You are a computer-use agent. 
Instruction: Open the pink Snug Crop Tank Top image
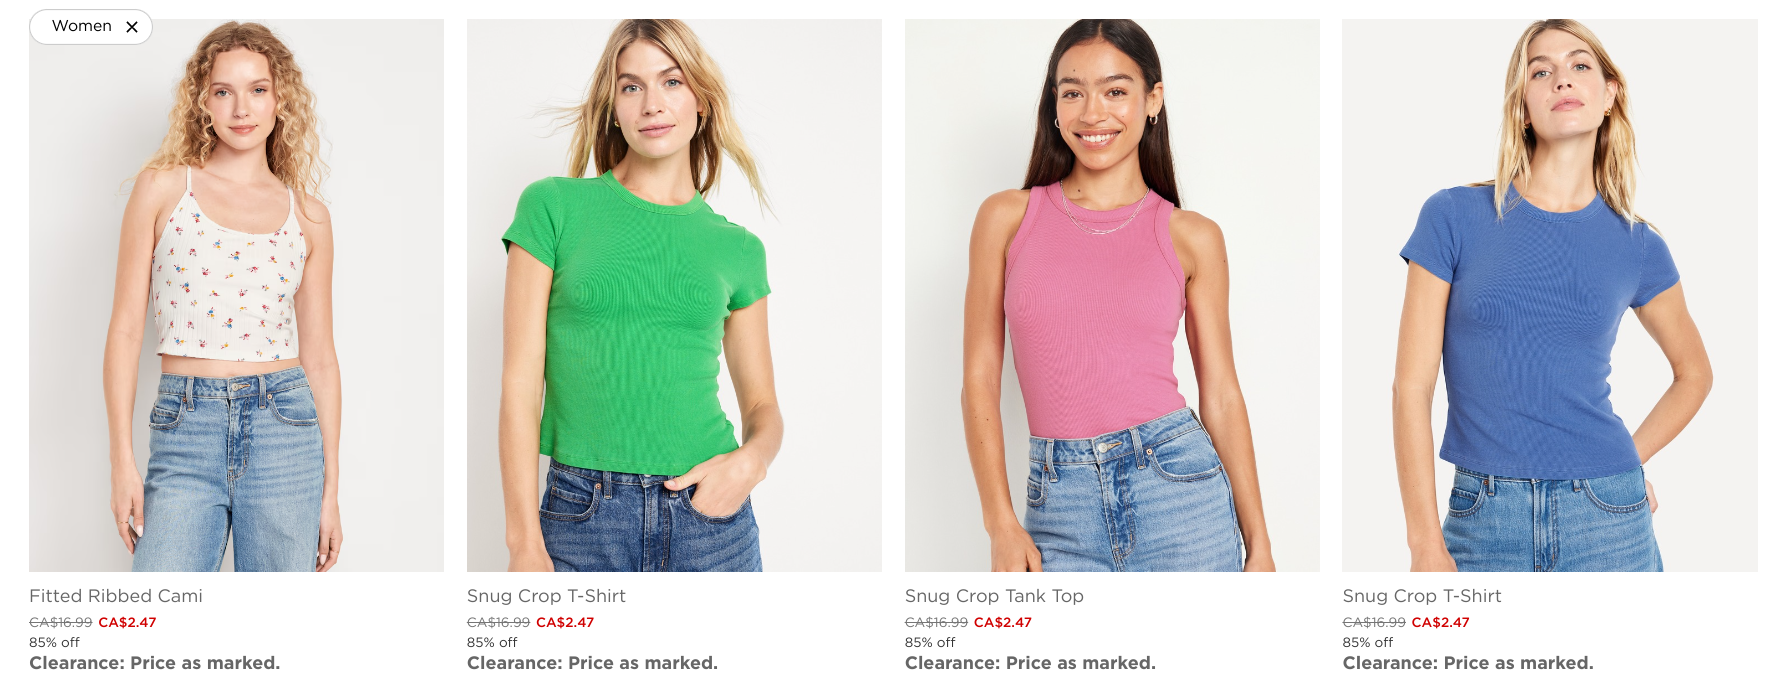pos(1112,295)
